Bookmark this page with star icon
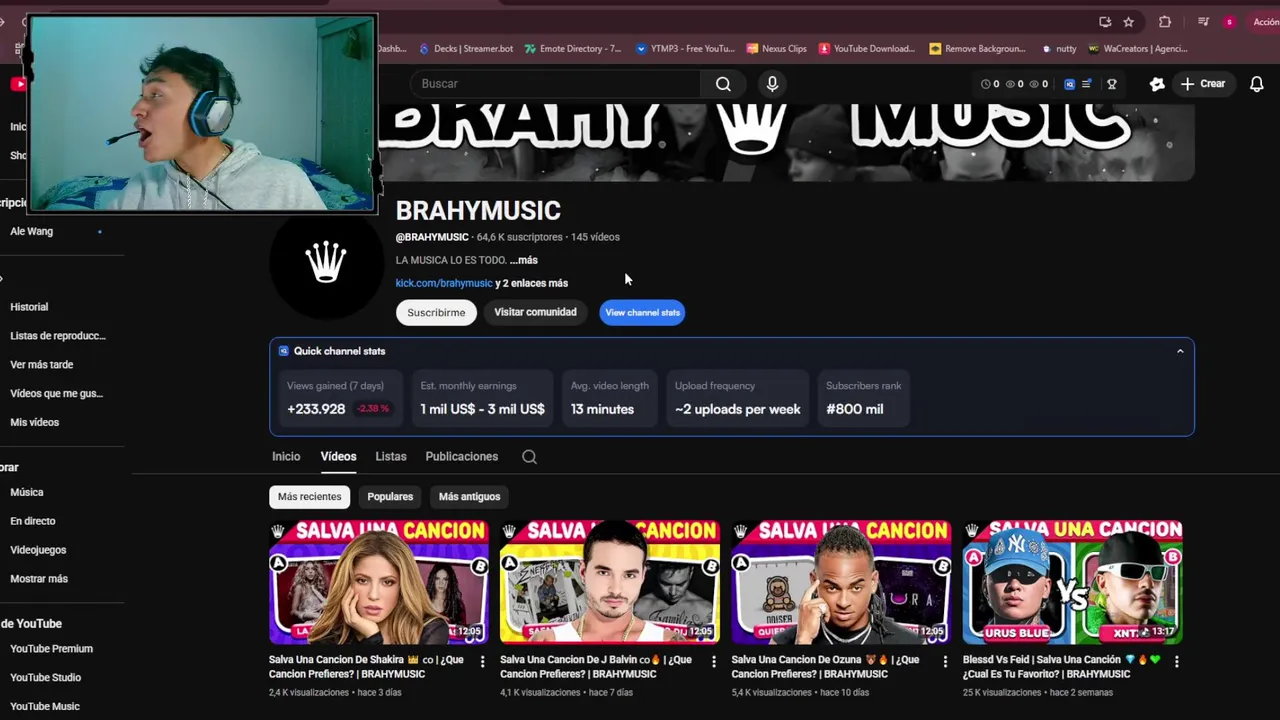Screen dimensions: 1280x720 pos(1128,22)
